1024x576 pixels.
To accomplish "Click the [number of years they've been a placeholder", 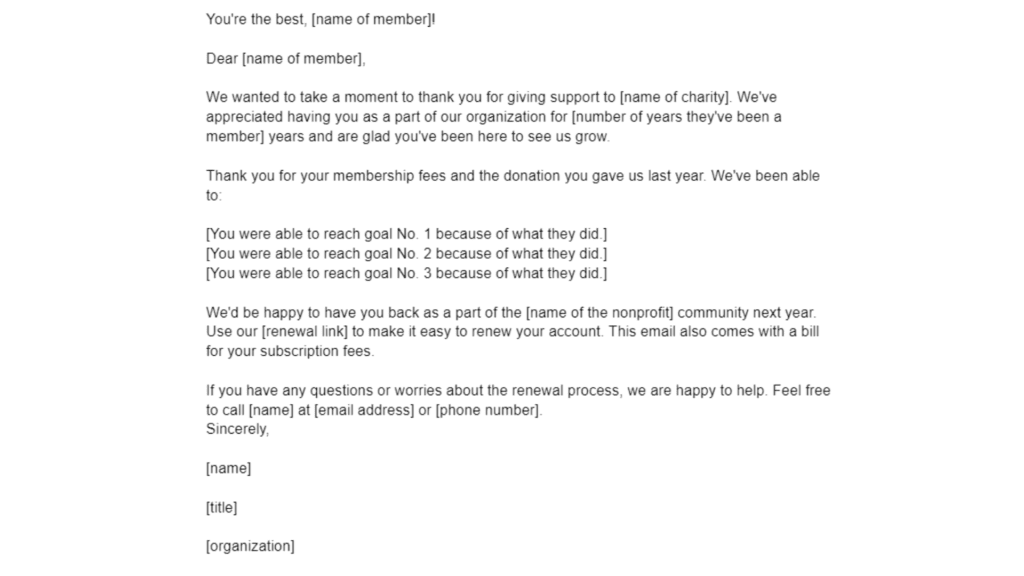I will [677, 117].
